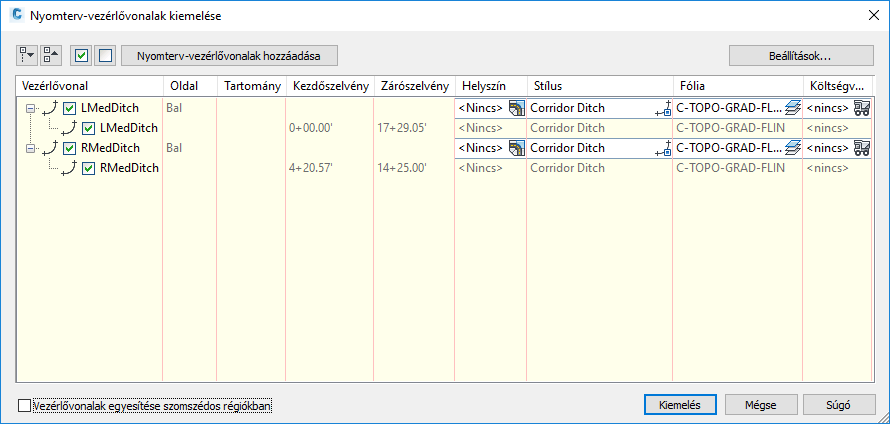Viewport: 890px width, 424px height.
Task: Click the layer icon in LMedDitch row
Action: click(x=793, y=108)
